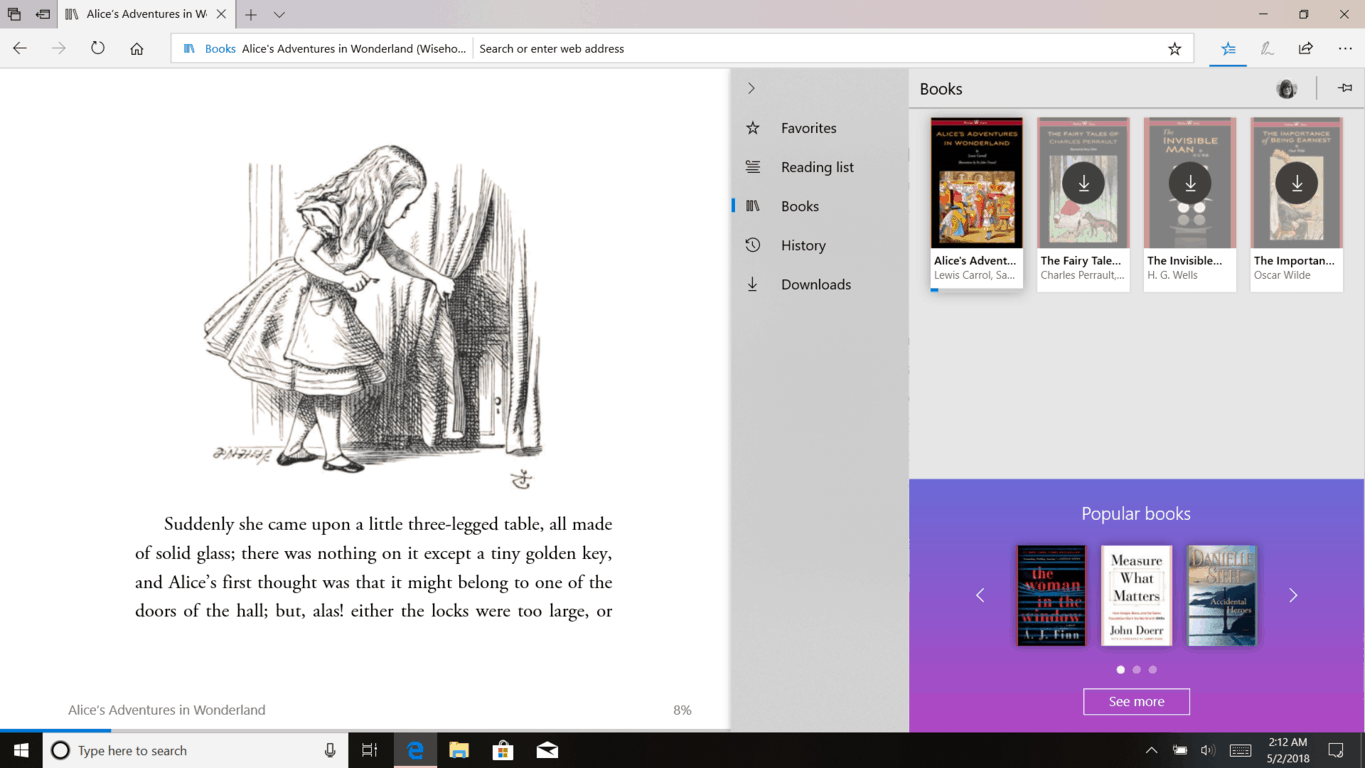The width and height of the screenshot is (1365, 768).
Task: Pin the Hub pane open
Action: coord(1345,88)
